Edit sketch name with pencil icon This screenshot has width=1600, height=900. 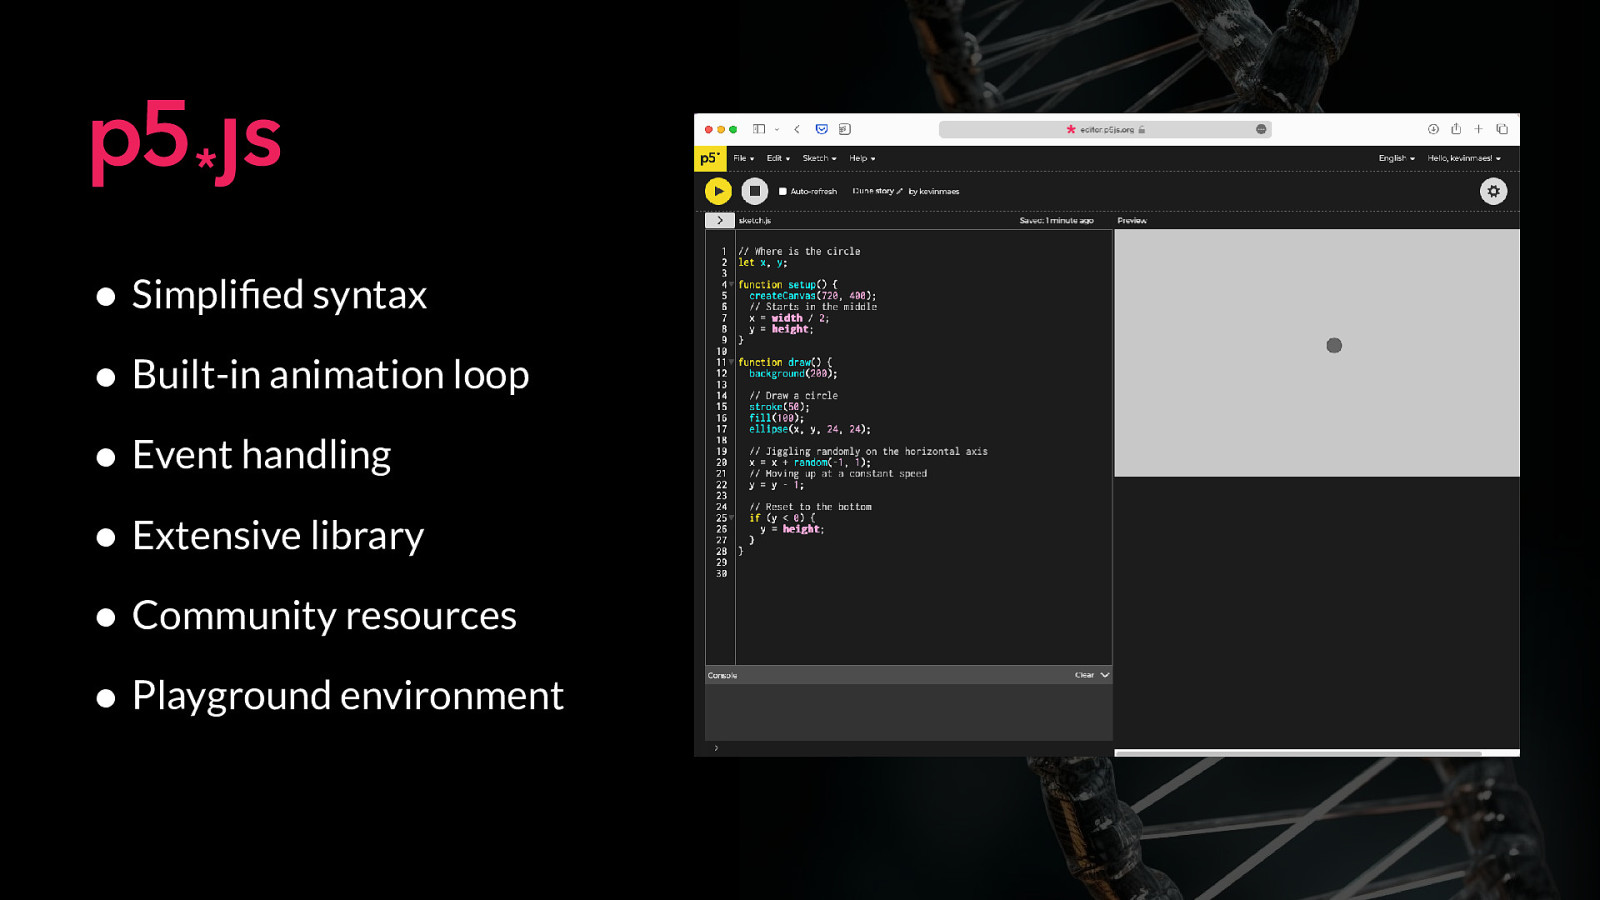pyautogui.click(x=900, y=191)
